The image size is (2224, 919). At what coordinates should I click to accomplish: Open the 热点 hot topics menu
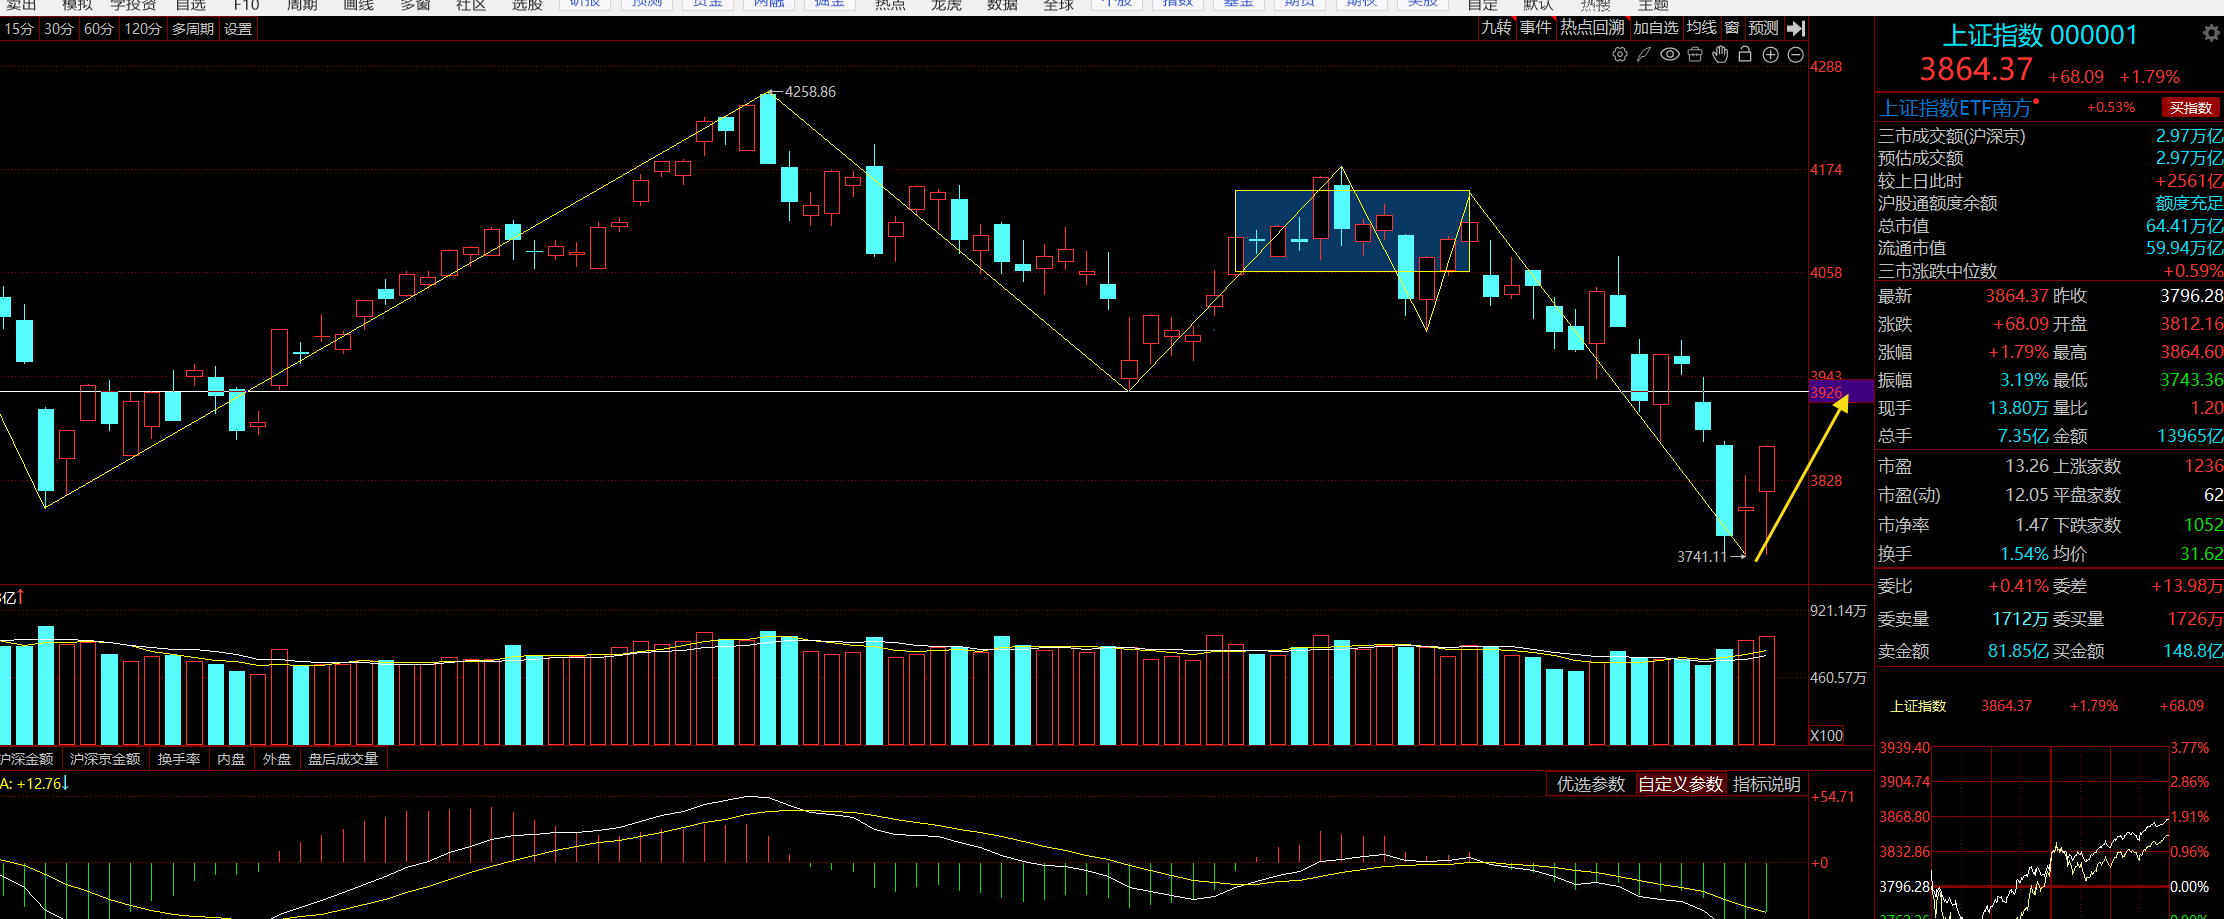coord(890,5)
